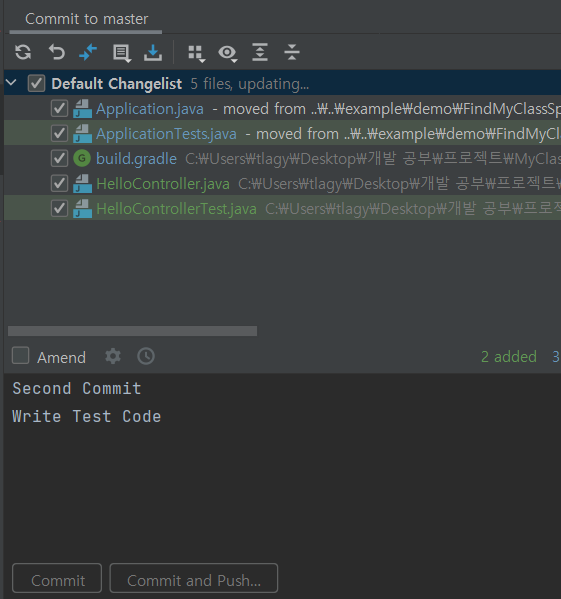The height and width of the screenshot is (599, 561).
Task: Click the 2 added status text
Action: (x=509, y=357)
